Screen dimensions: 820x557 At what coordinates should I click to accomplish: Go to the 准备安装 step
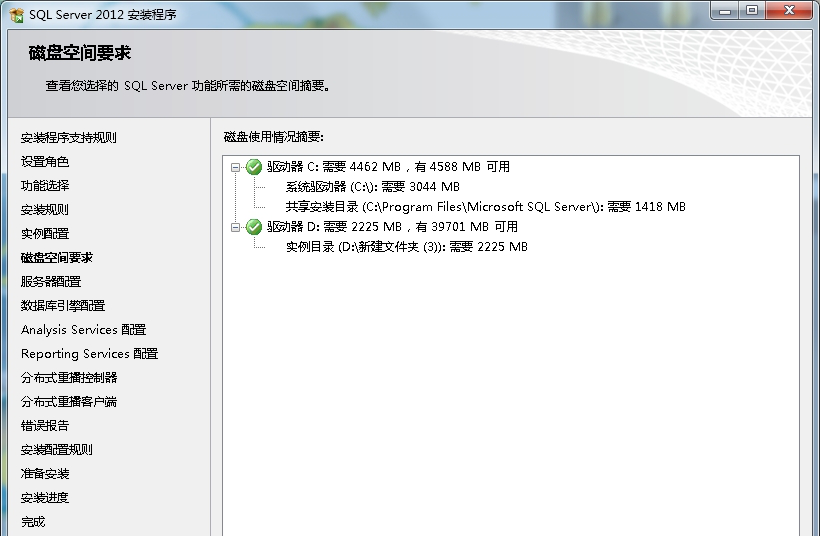45,474
